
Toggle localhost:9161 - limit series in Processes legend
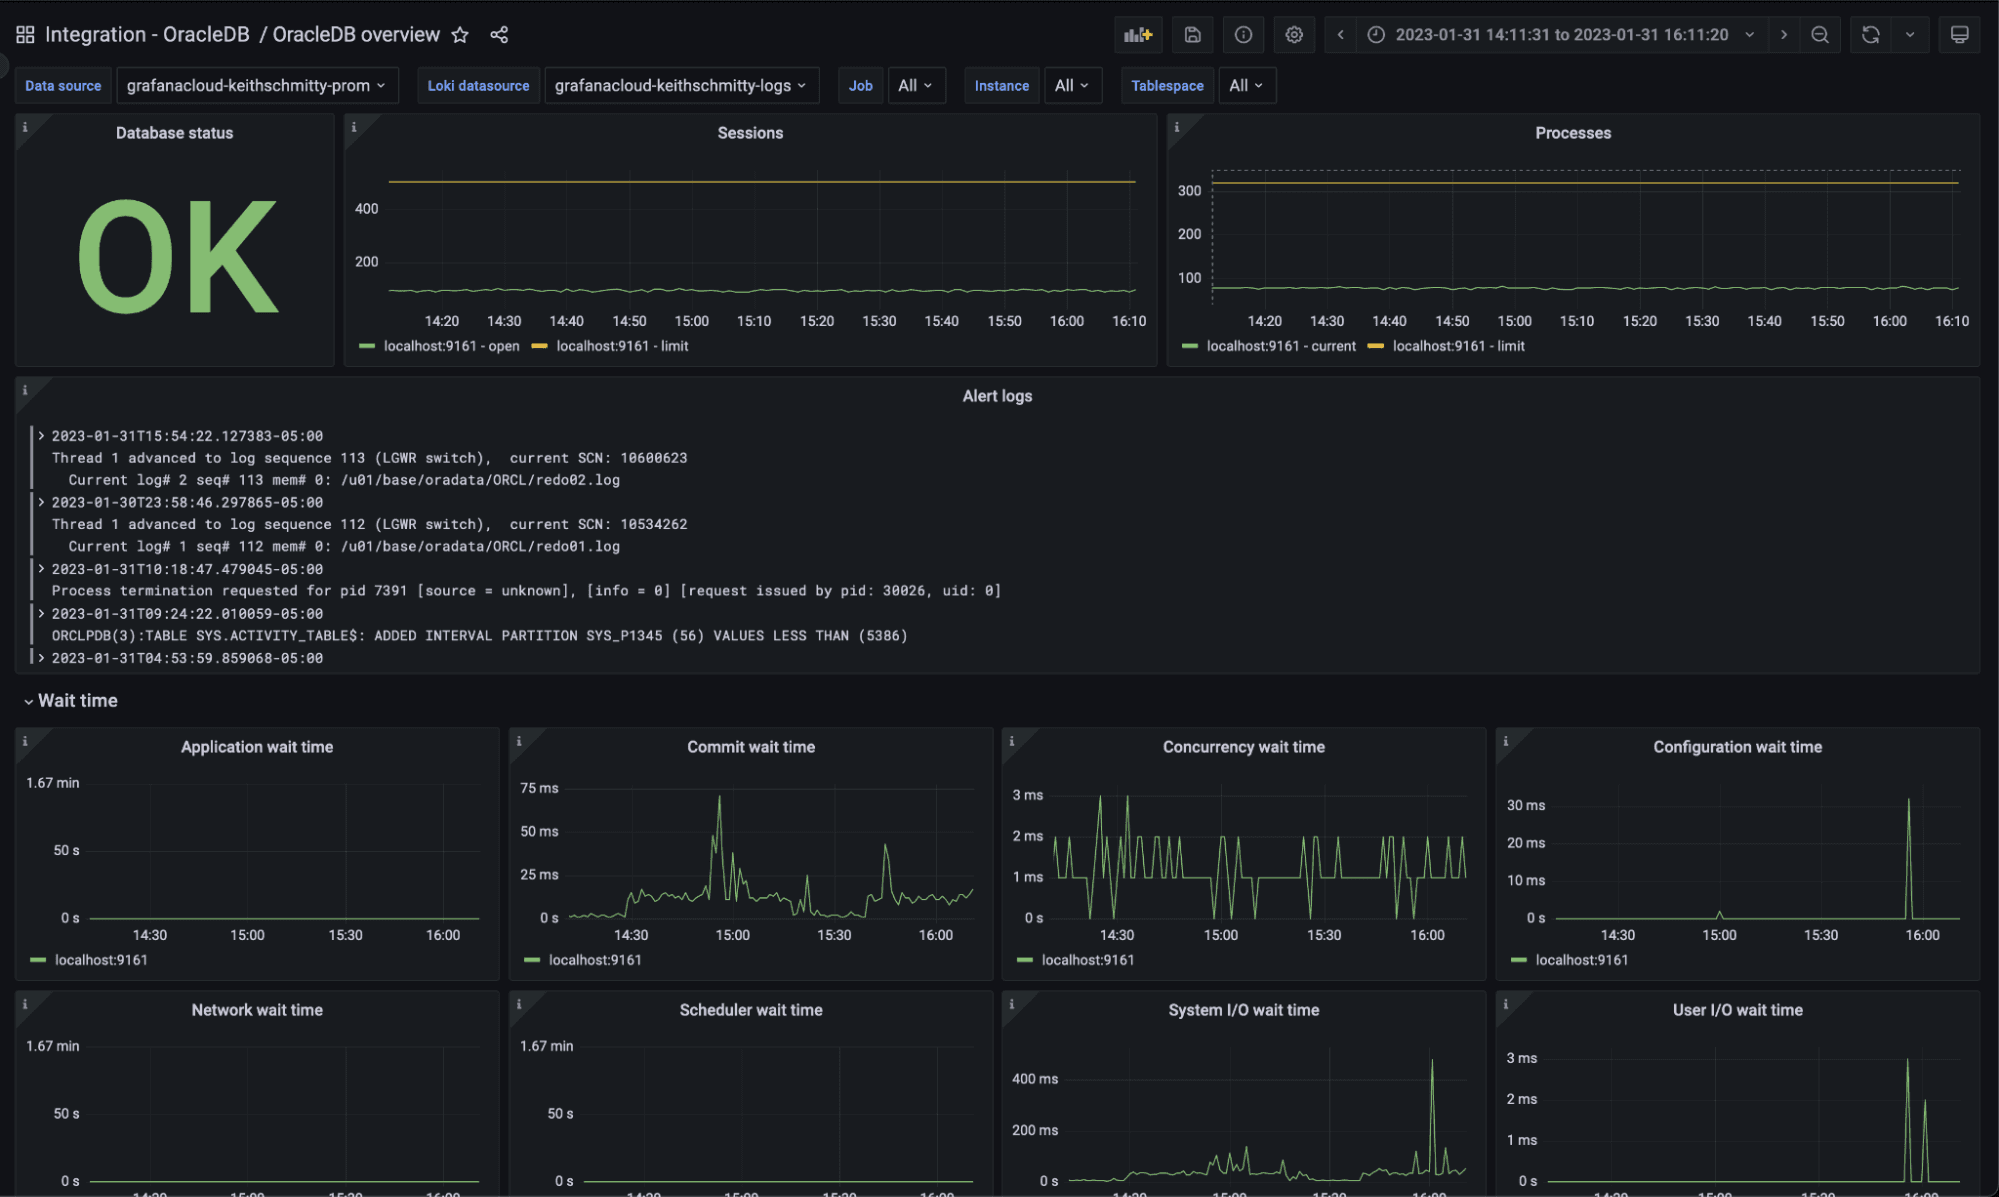pyautogui.click(x=1460, y=346)
